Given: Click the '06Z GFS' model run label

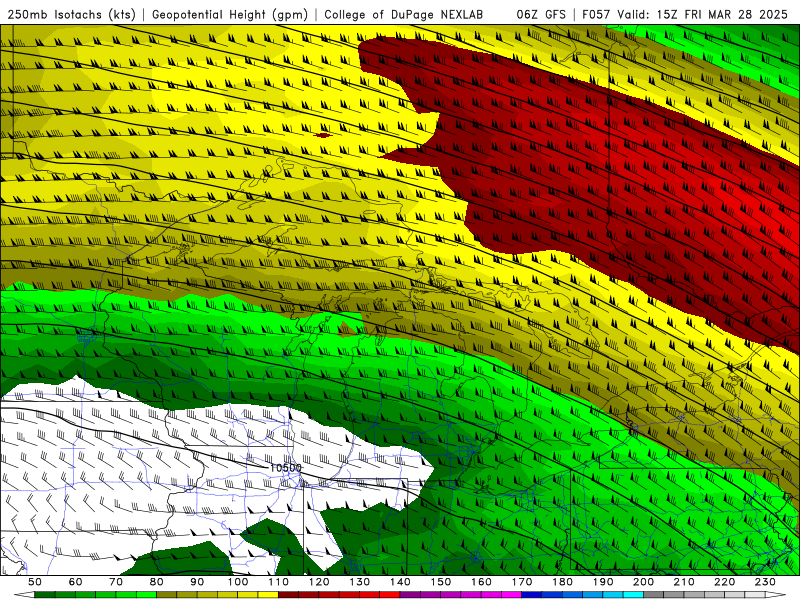Looking at the screenshot, I should (541, 14).
